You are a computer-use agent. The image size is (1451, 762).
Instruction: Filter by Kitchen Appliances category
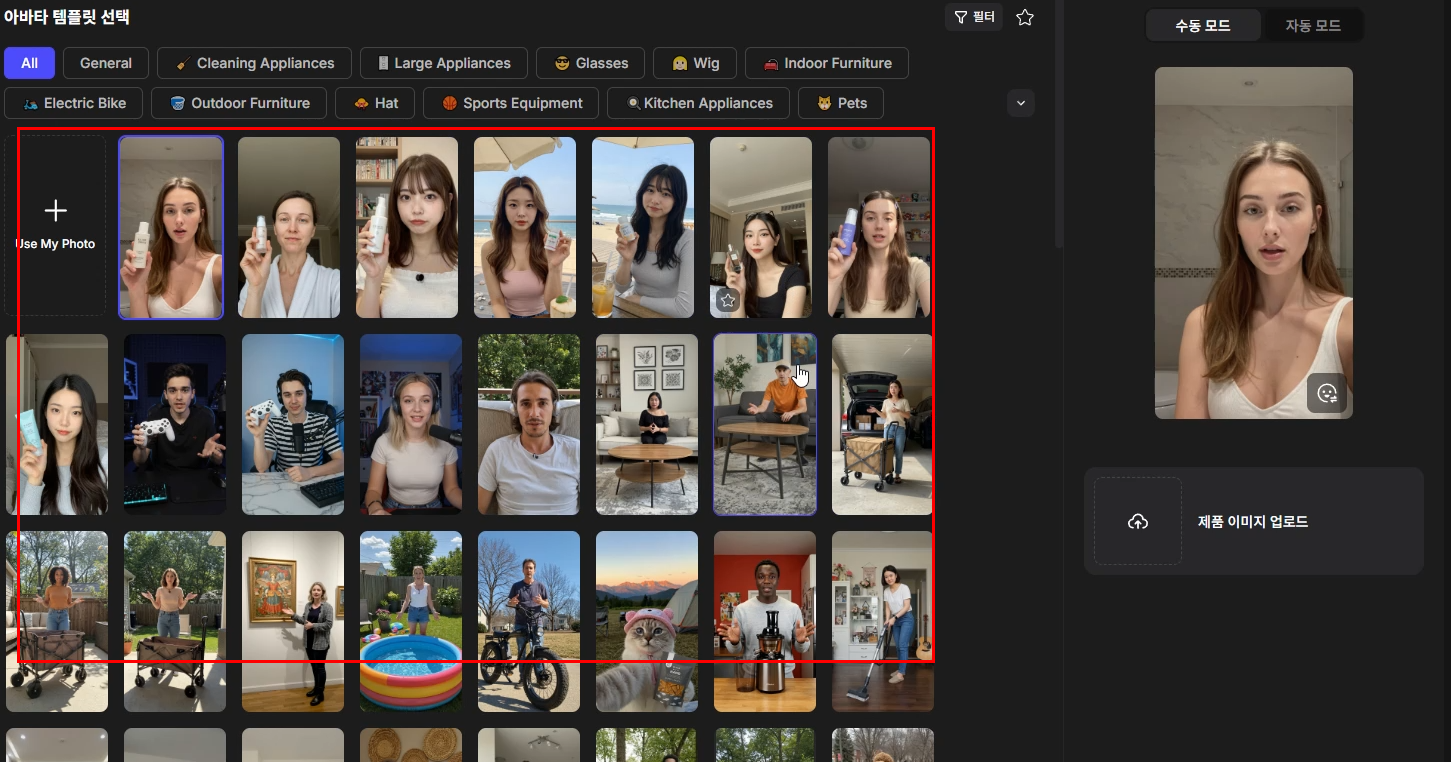click(x=698, y=103)
